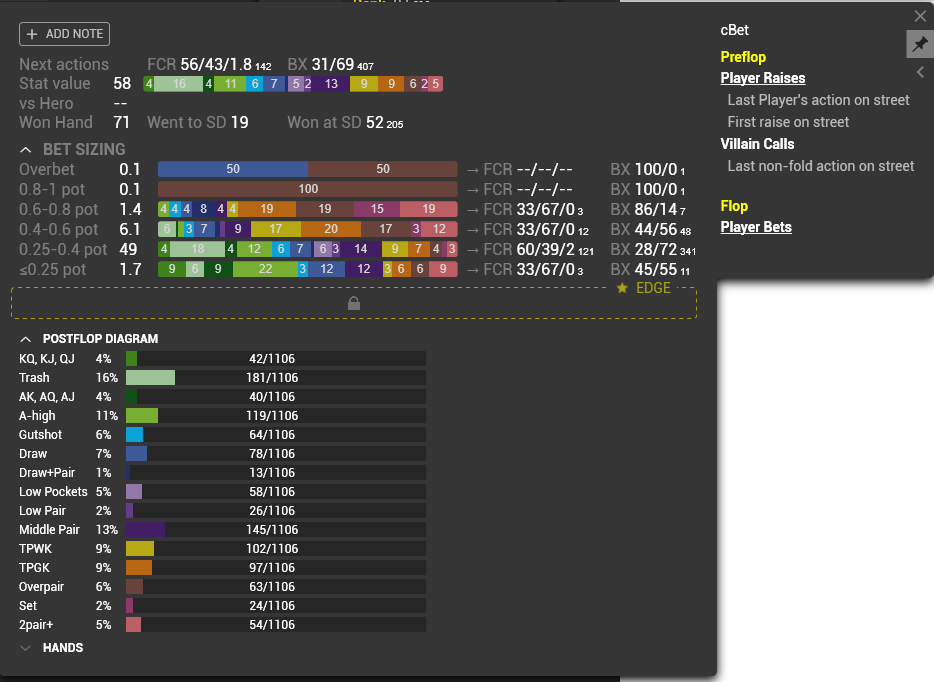Click the Overbet sizing row label
The height and width of the screenshot is (682, 934).
47,169
